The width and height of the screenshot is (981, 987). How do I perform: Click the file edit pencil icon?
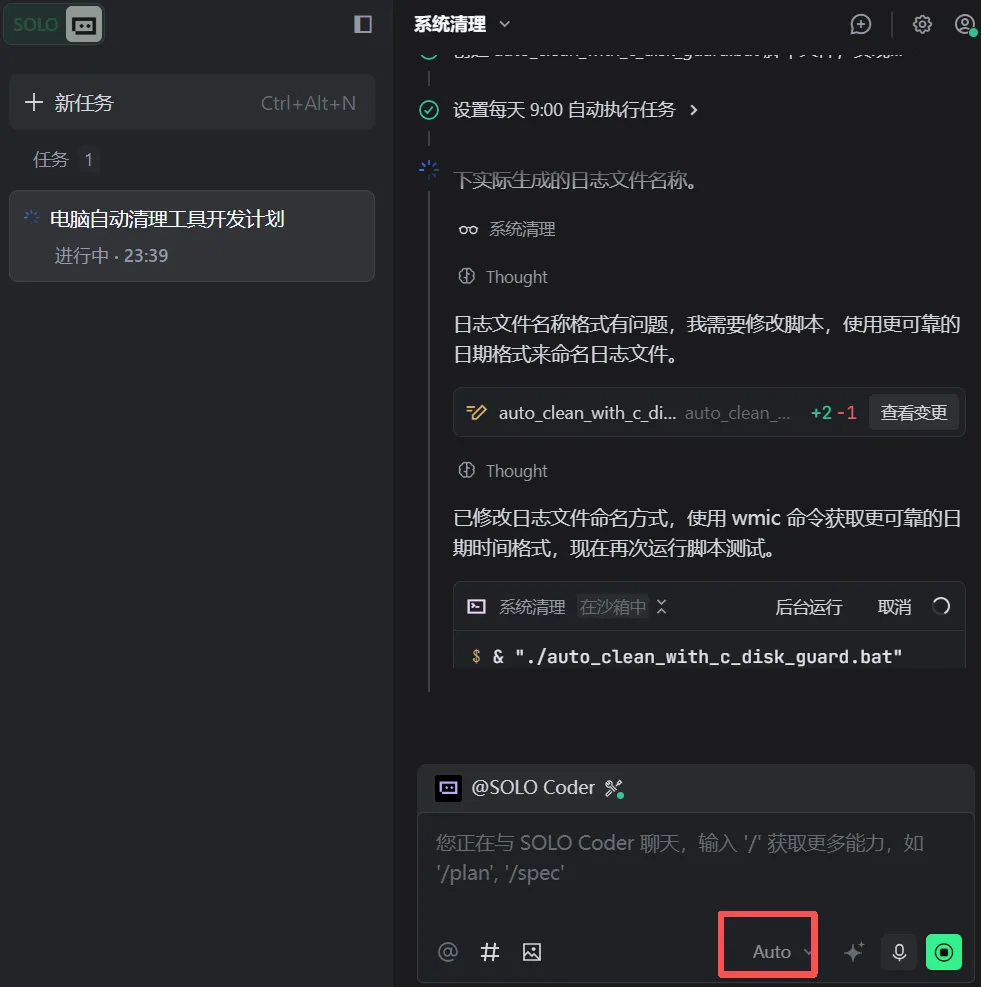coord(476,413)
